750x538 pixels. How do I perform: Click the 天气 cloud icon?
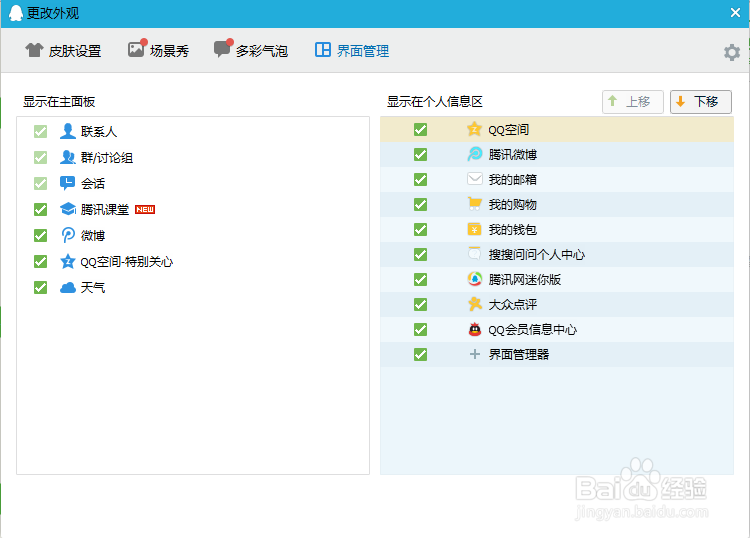(x=67, y=287)
